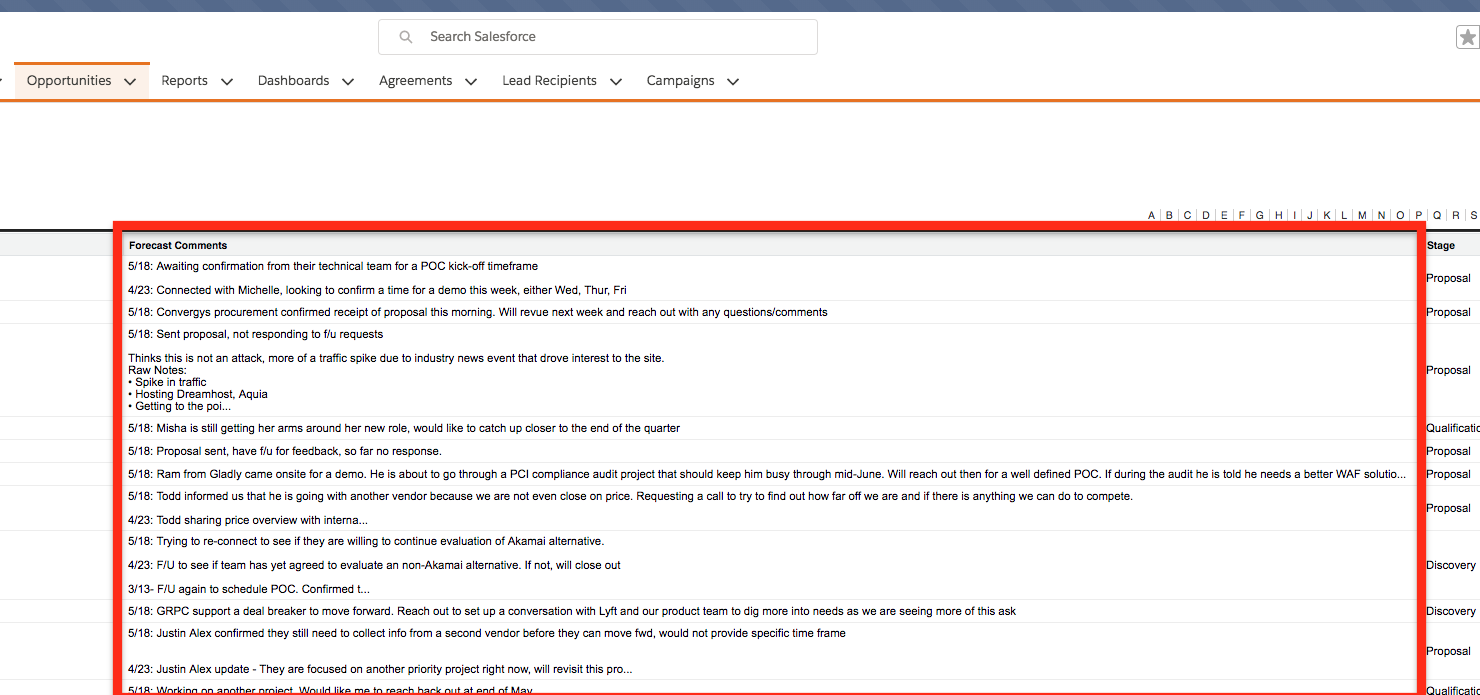Click the GRPC support deal breaker comment
The height and width of the screenshot is (695, 1480).
(572, 611)
